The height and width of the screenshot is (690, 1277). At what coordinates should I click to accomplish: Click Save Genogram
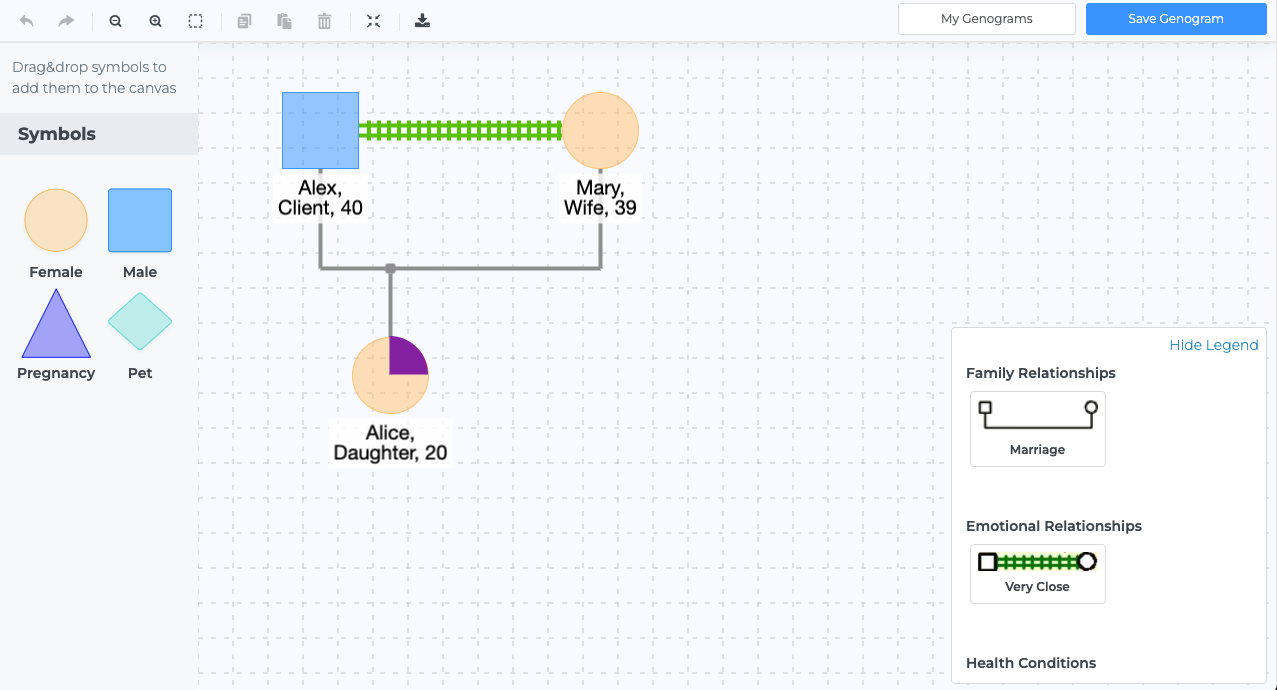[1175, 18]
